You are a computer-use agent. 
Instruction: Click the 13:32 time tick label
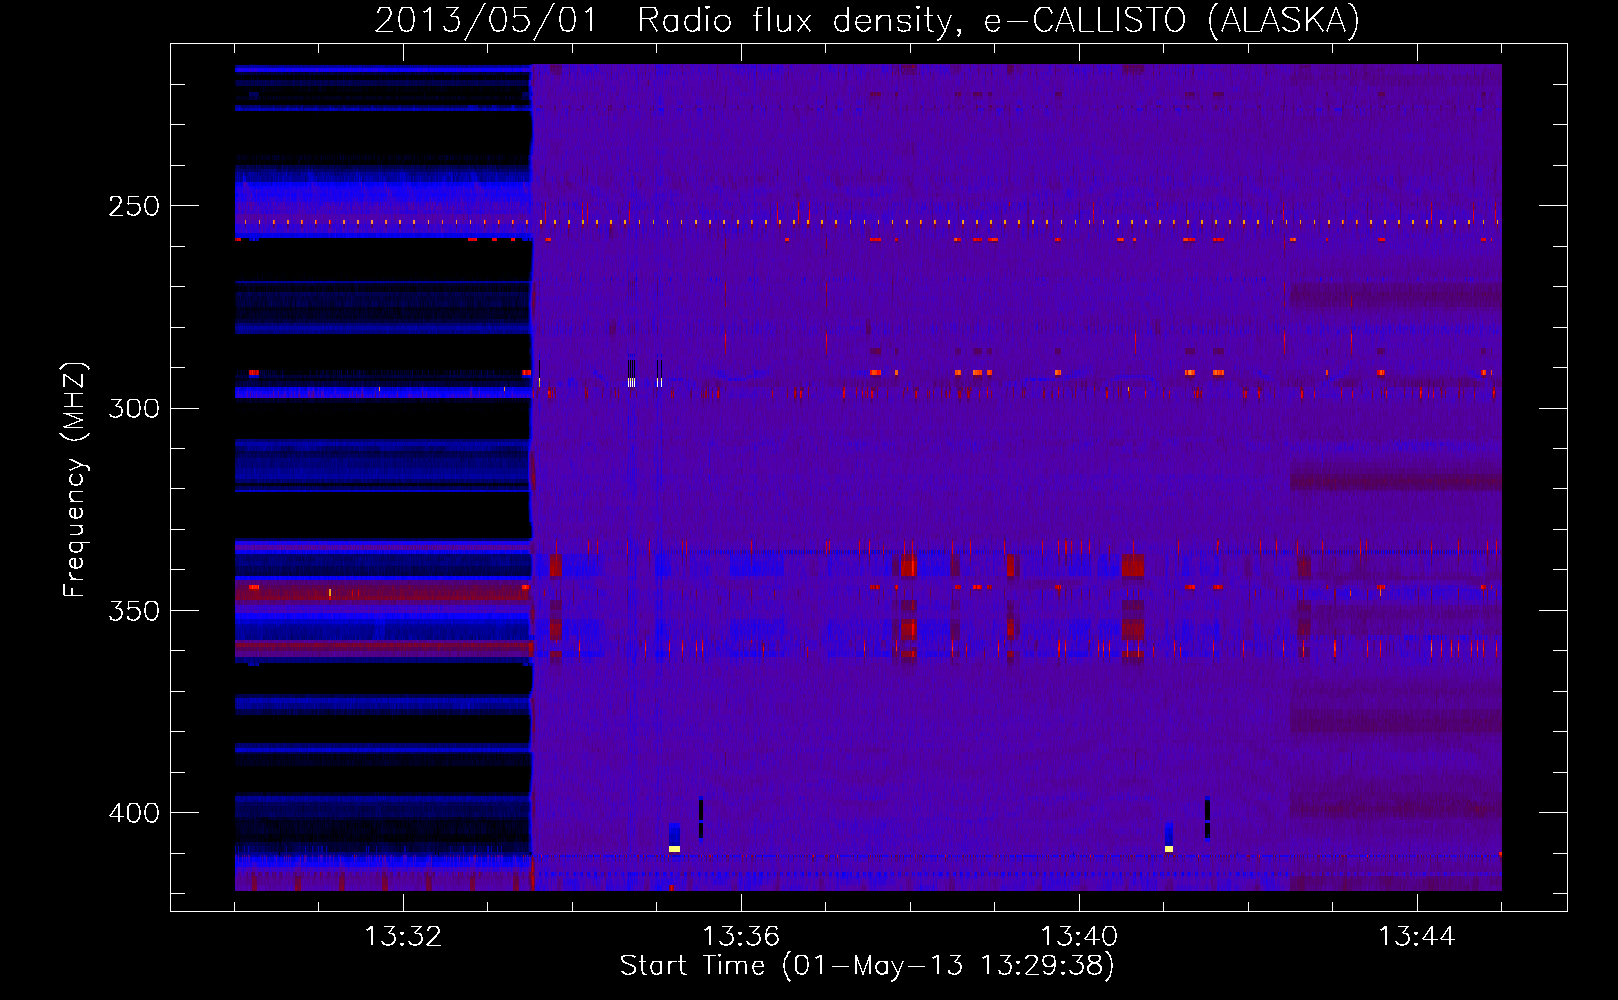(403, 937)
